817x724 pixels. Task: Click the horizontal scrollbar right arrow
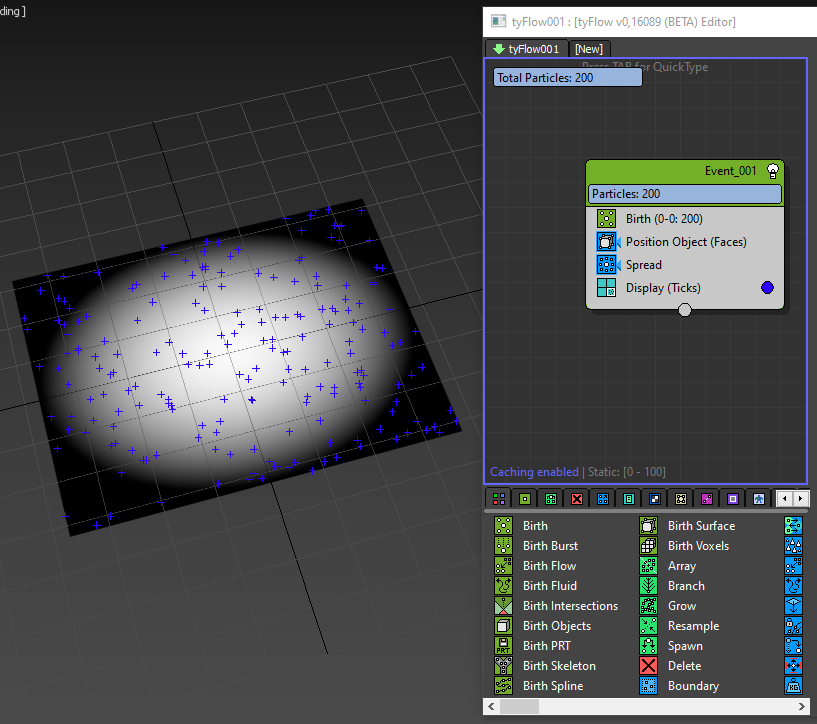pos(801,706)
